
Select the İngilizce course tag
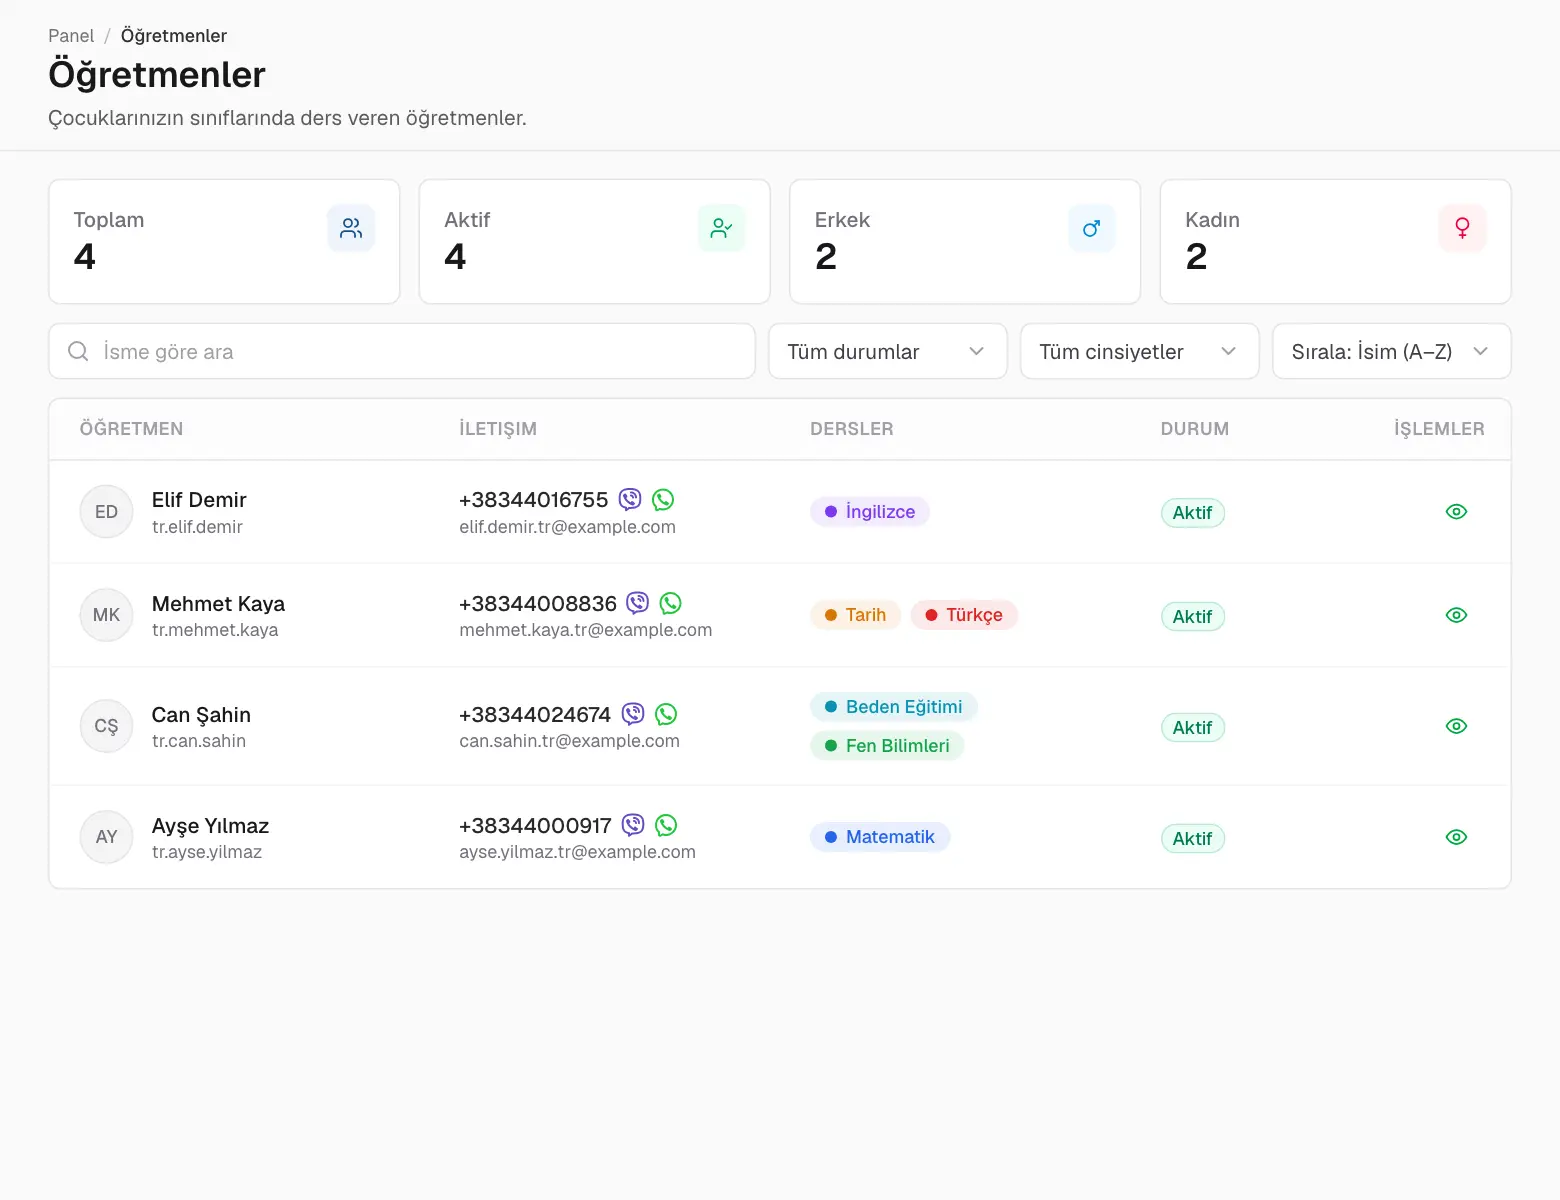pos(870,512)
